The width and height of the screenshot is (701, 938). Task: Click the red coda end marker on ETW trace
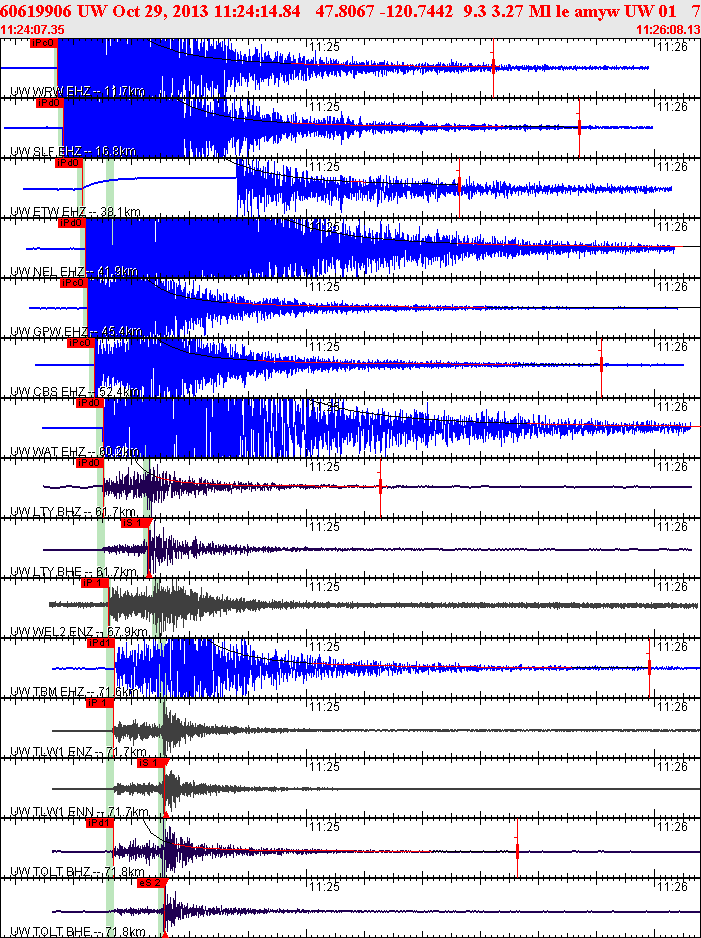[x=459, y=187]
